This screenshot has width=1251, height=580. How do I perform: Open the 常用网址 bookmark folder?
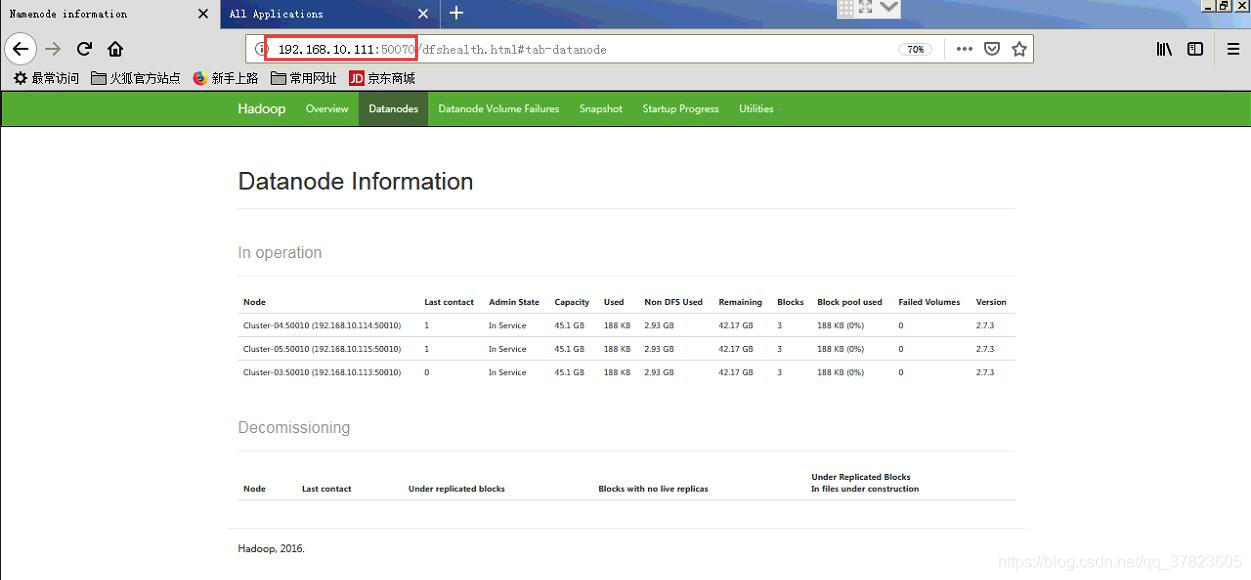[303, 78]
